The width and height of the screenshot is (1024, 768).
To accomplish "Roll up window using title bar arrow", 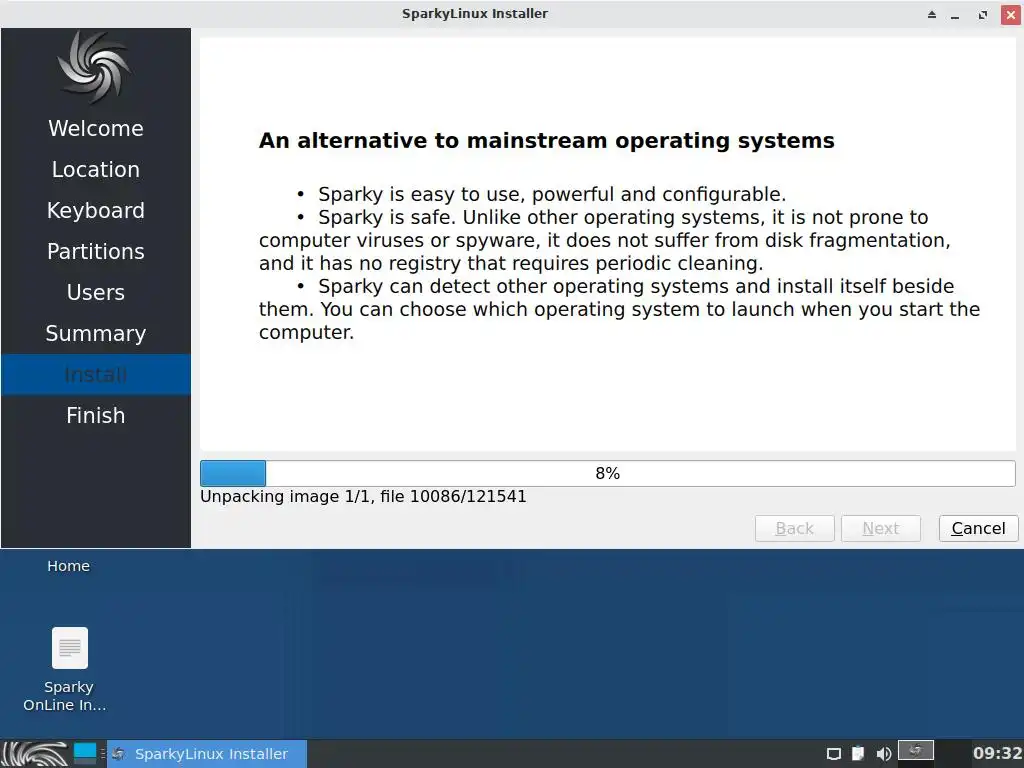I will point(932,14).
